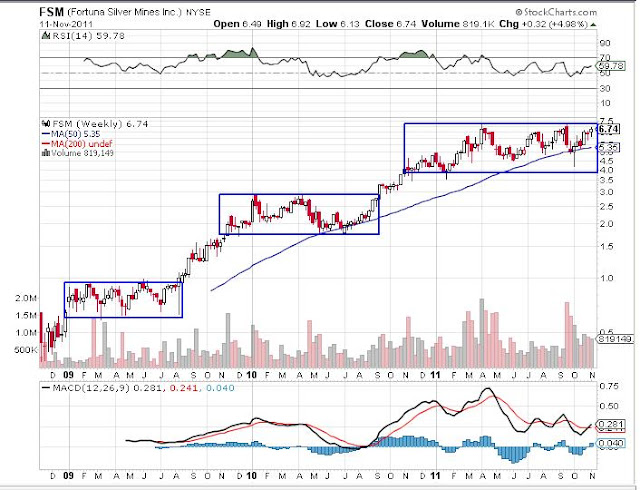Click the 90 label on the RSI axis
The height and width of the screenshot is (490, 640).
point(605,43)
